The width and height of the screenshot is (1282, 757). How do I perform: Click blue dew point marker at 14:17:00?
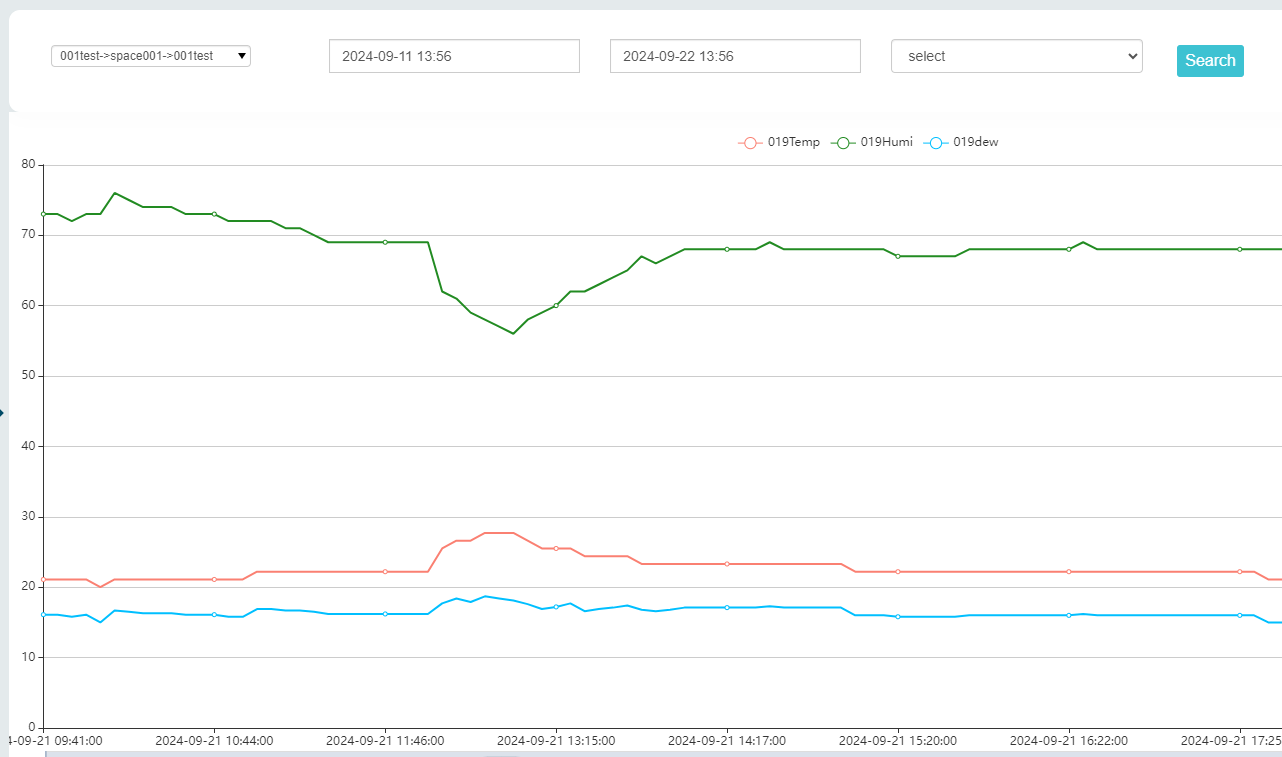coord(727,607)
